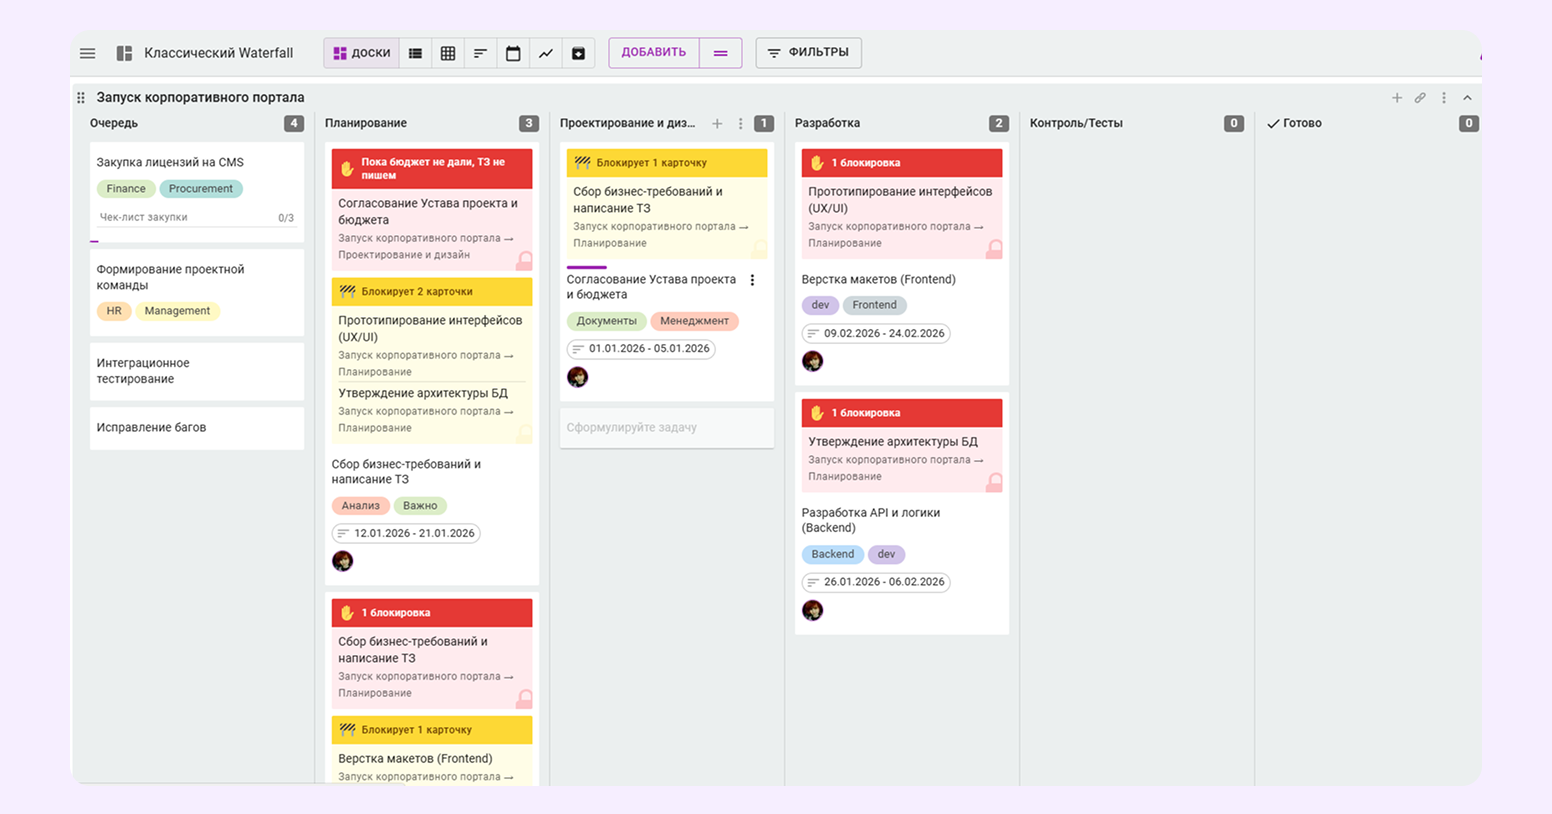This screenshot has height=814, width=1552.
Task: Open the Gantt timeline view icon
Action: pos(480,53)
